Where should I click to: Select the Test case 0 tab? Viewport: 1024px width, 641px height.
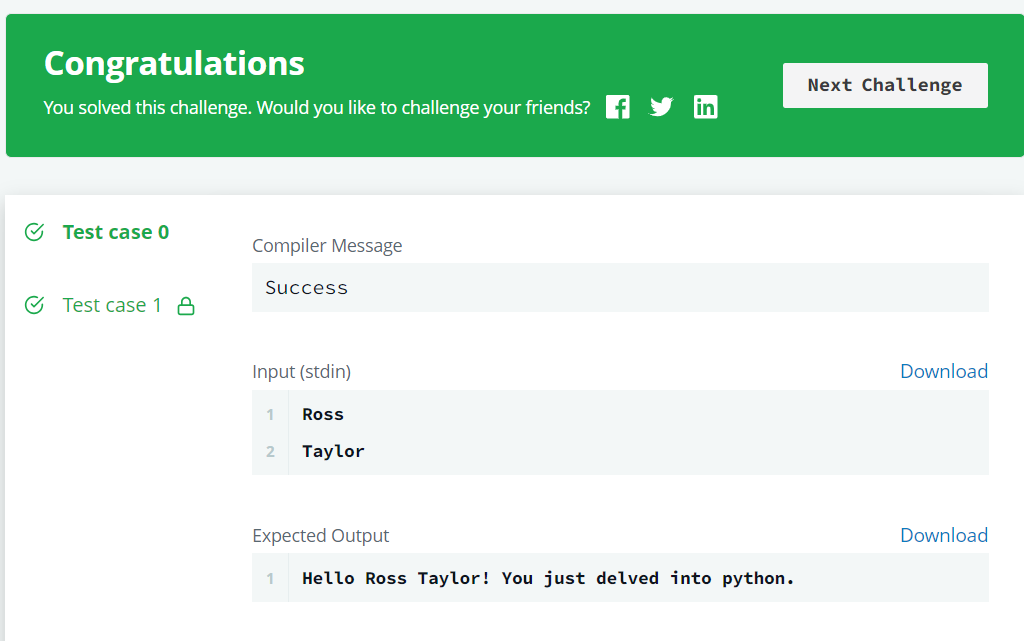coord(116,232)
